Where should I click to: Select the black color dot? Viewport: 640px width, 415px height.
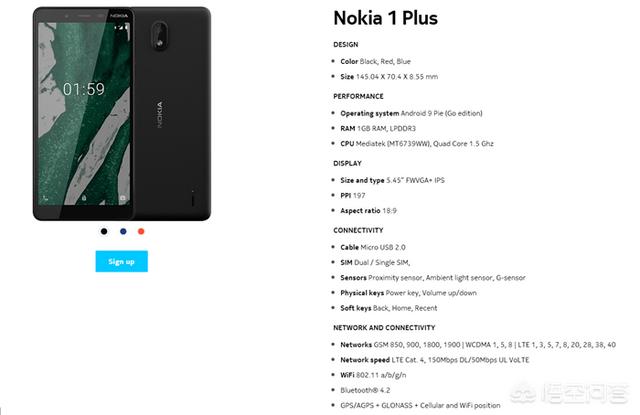pyautogui.click(x=104, y=231)
